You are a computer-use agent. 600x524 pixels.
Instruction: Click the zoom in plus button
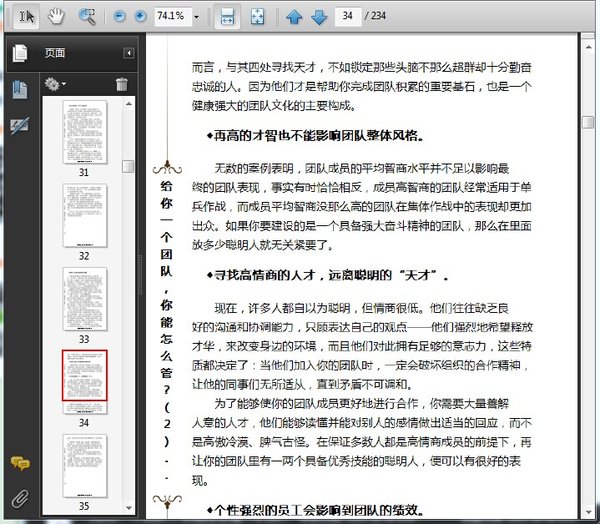tap(140, 17)
